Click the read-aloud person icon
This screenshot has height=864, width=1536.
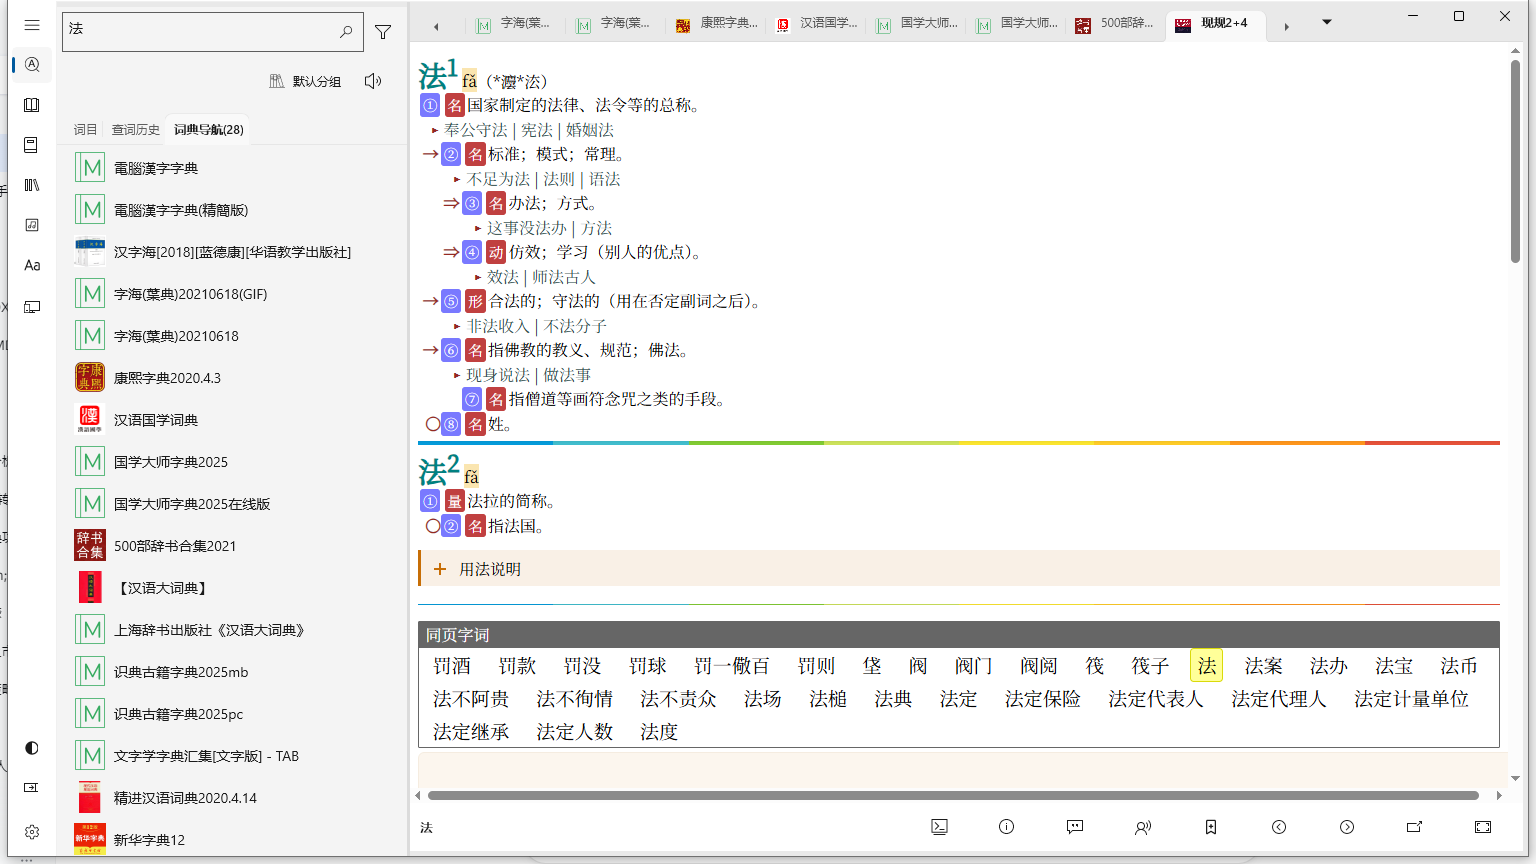pos(1142,827)
